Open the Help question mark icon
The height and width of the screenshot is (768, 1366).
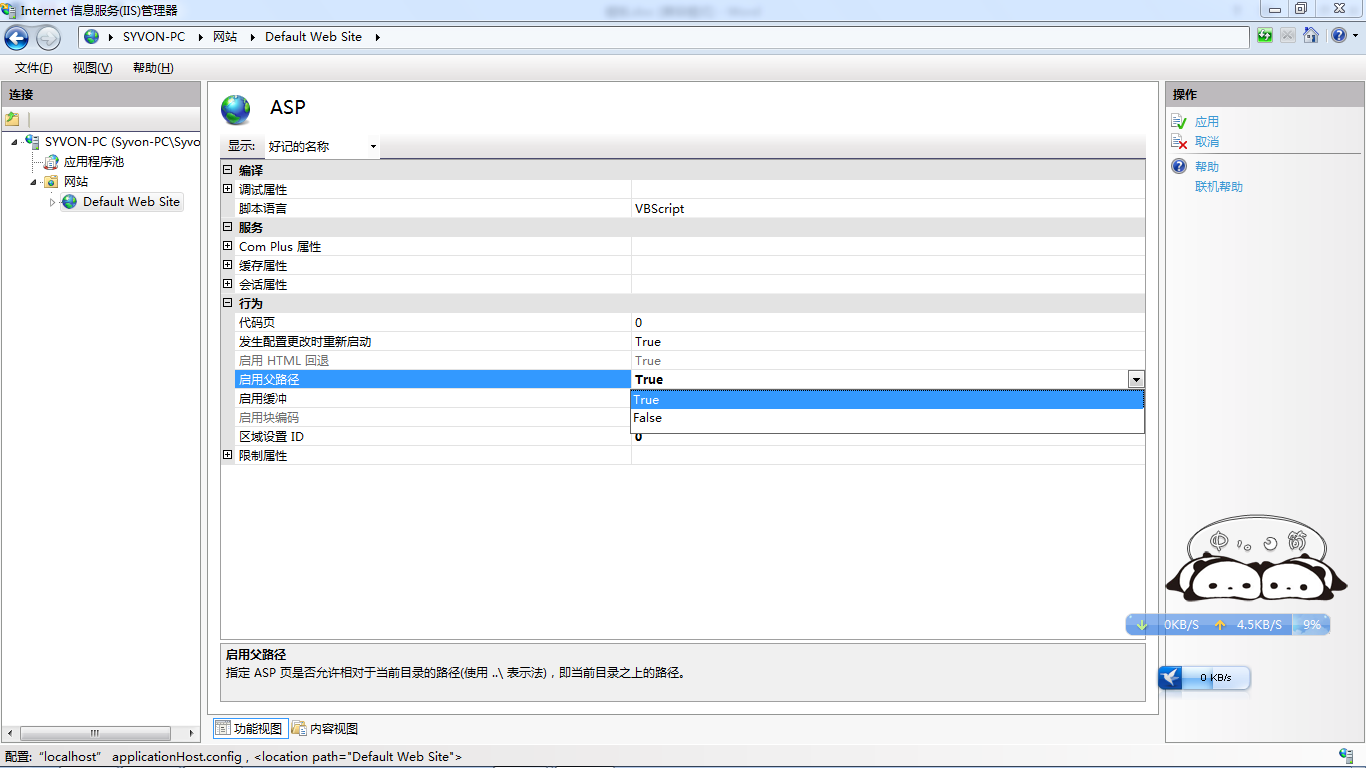[x=1338, y=36]
